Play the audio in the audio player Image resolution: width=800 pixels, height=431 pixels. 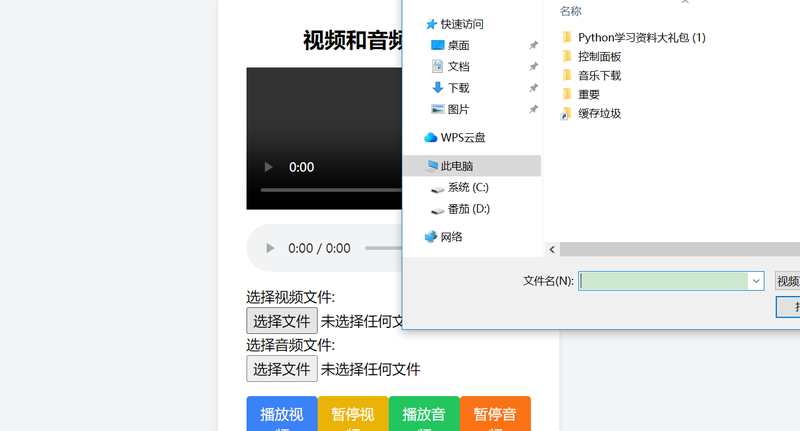pos(270,248)
